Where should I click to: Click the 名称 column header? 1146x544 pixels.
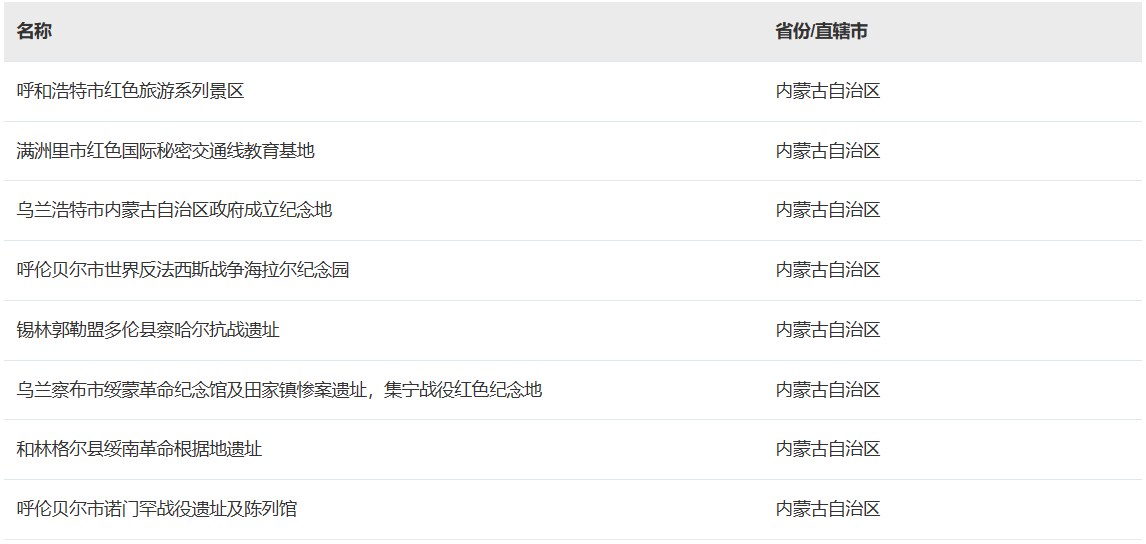tap(34, 31)
